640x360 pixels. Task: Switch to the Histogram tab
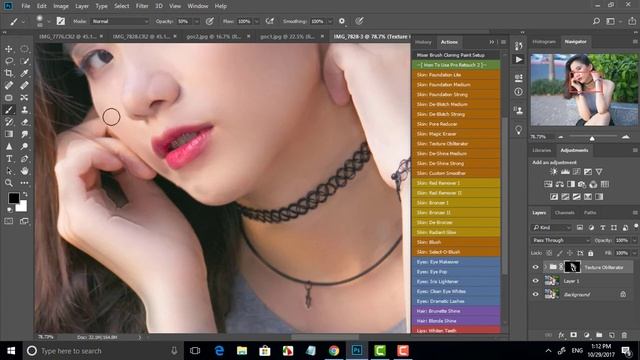544,42
